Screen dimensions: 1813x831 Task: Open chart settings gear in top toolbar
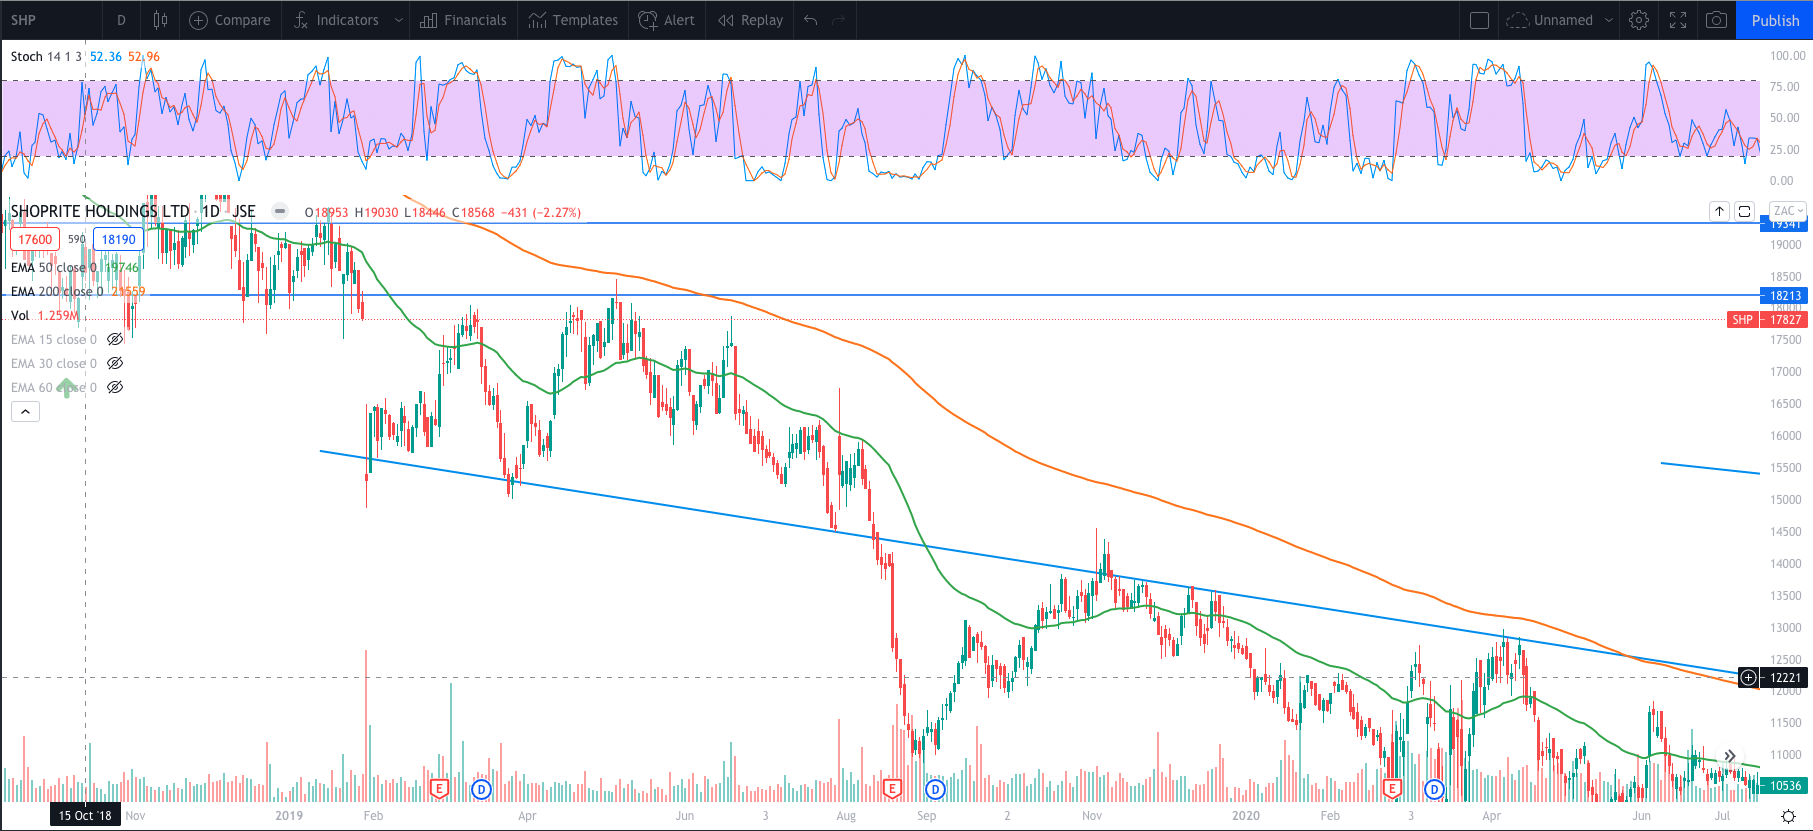[1638, 20]
